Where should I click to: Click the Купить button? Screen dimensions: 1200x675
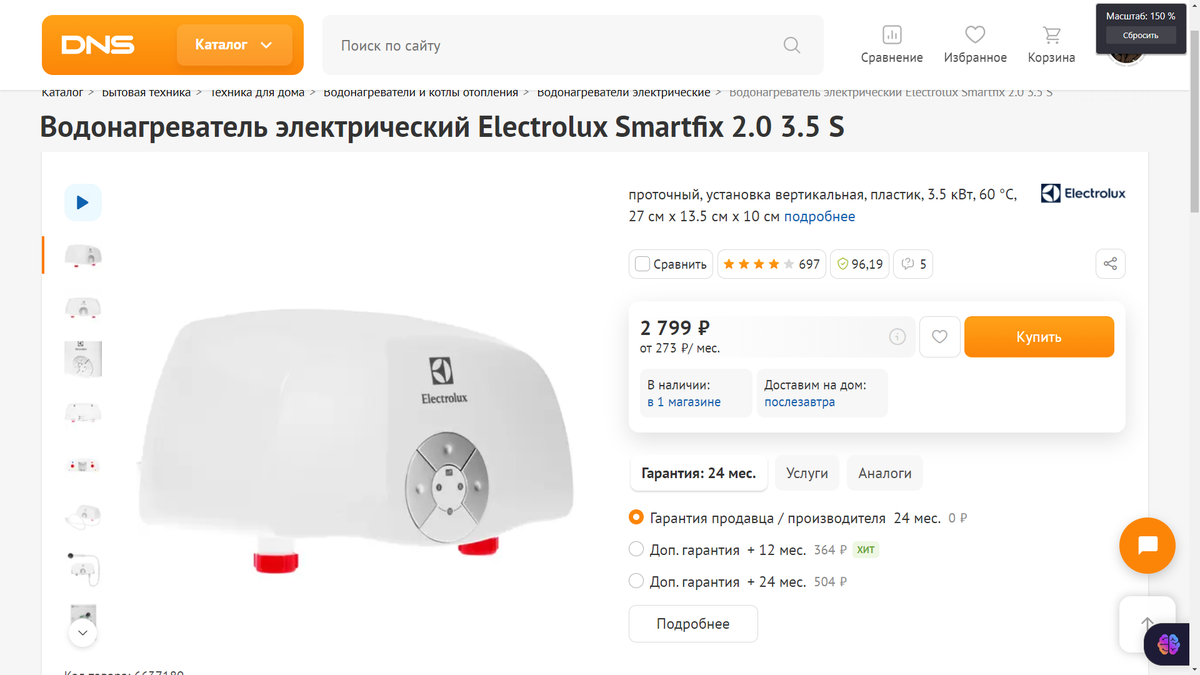pyautogui.click(x=1038, y=336)
